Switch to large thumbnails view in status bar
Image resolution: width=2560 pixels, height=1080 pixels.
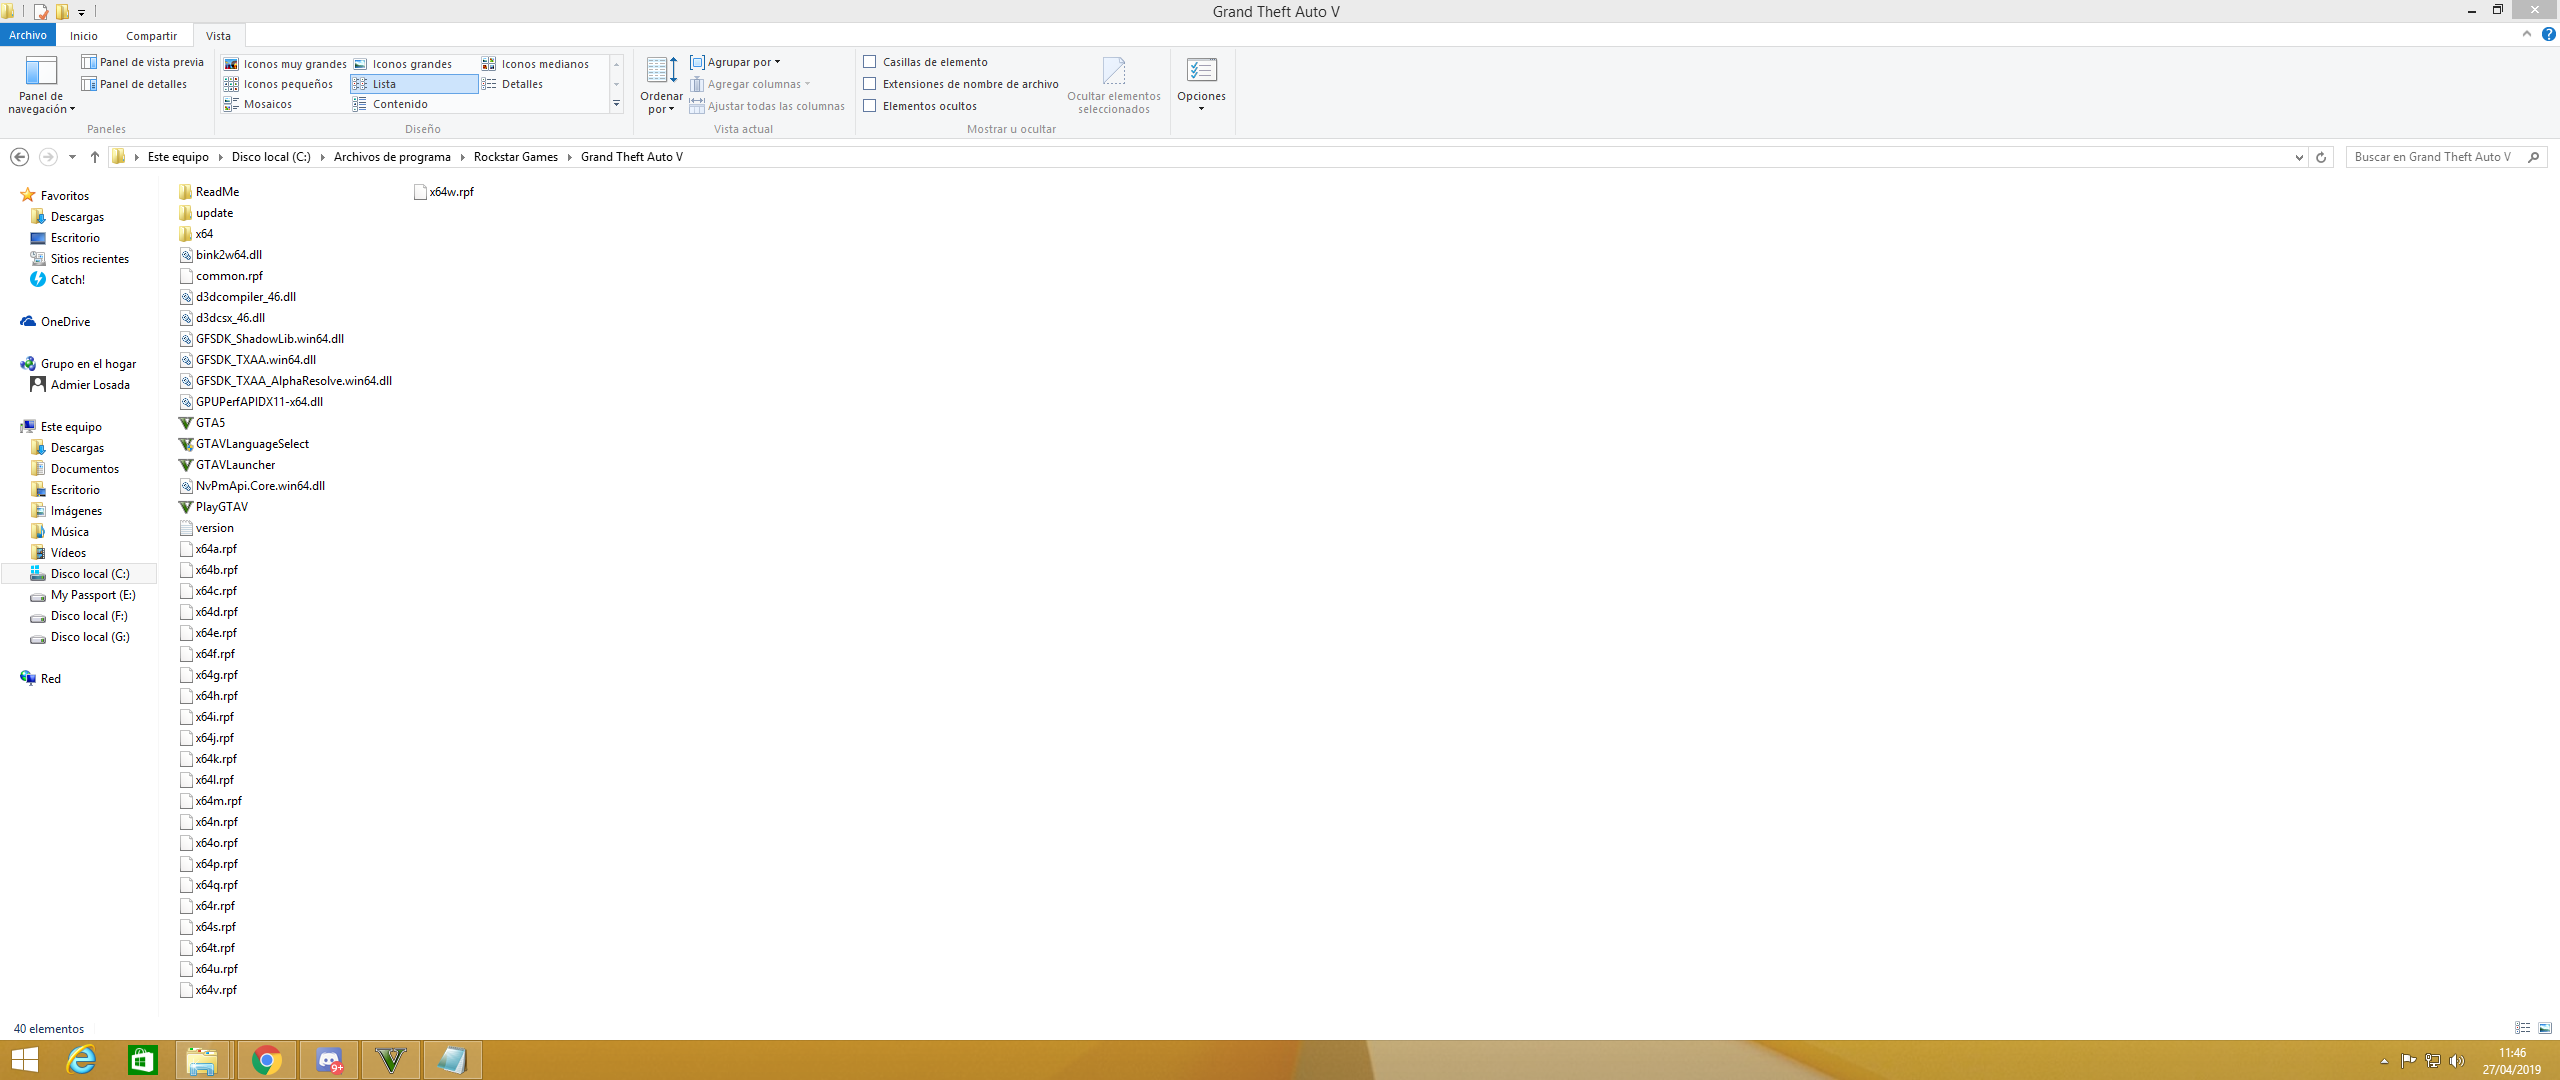point(2545,1028)
